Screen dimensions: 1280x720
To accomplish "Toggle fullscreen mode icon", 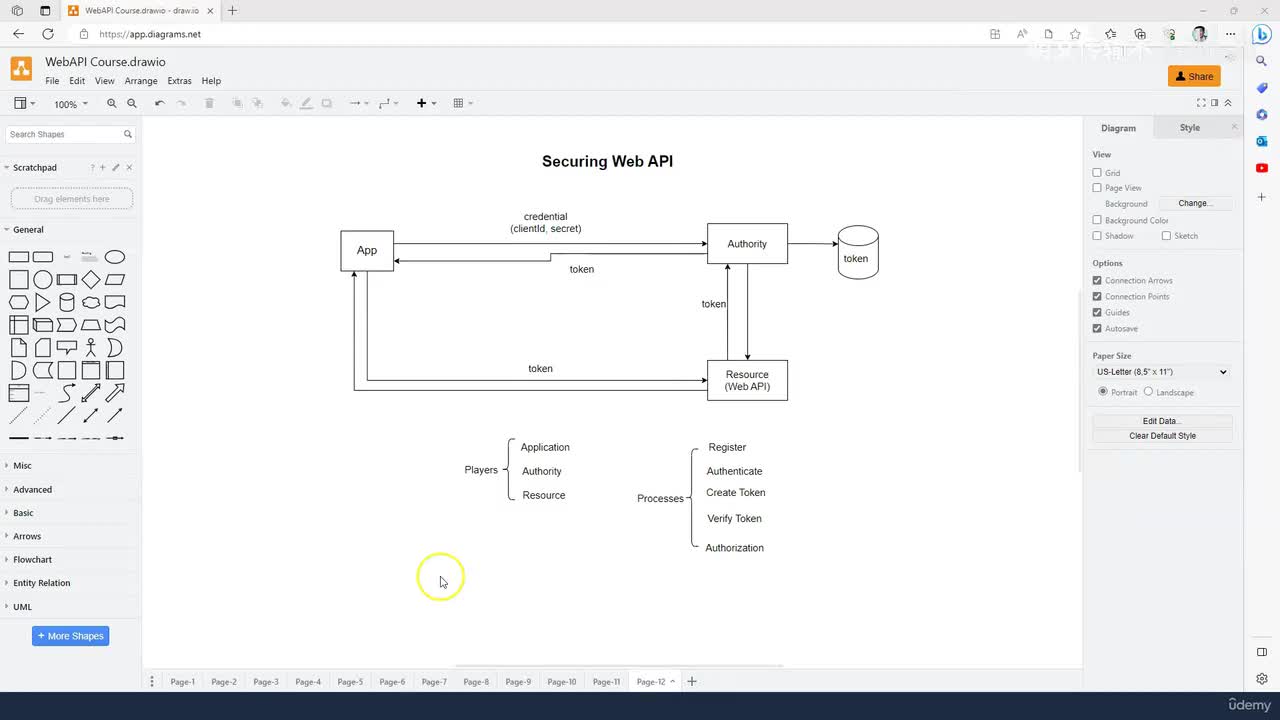I will (1201, 103).
